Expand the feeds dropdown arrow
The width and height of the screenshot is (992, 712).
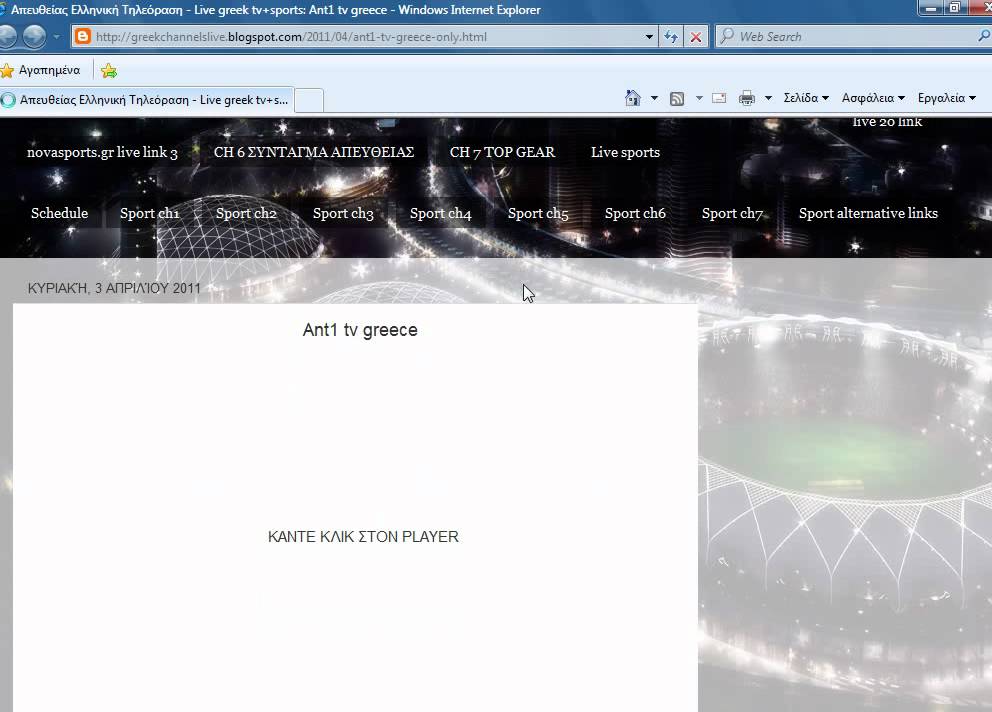point(699,98)
